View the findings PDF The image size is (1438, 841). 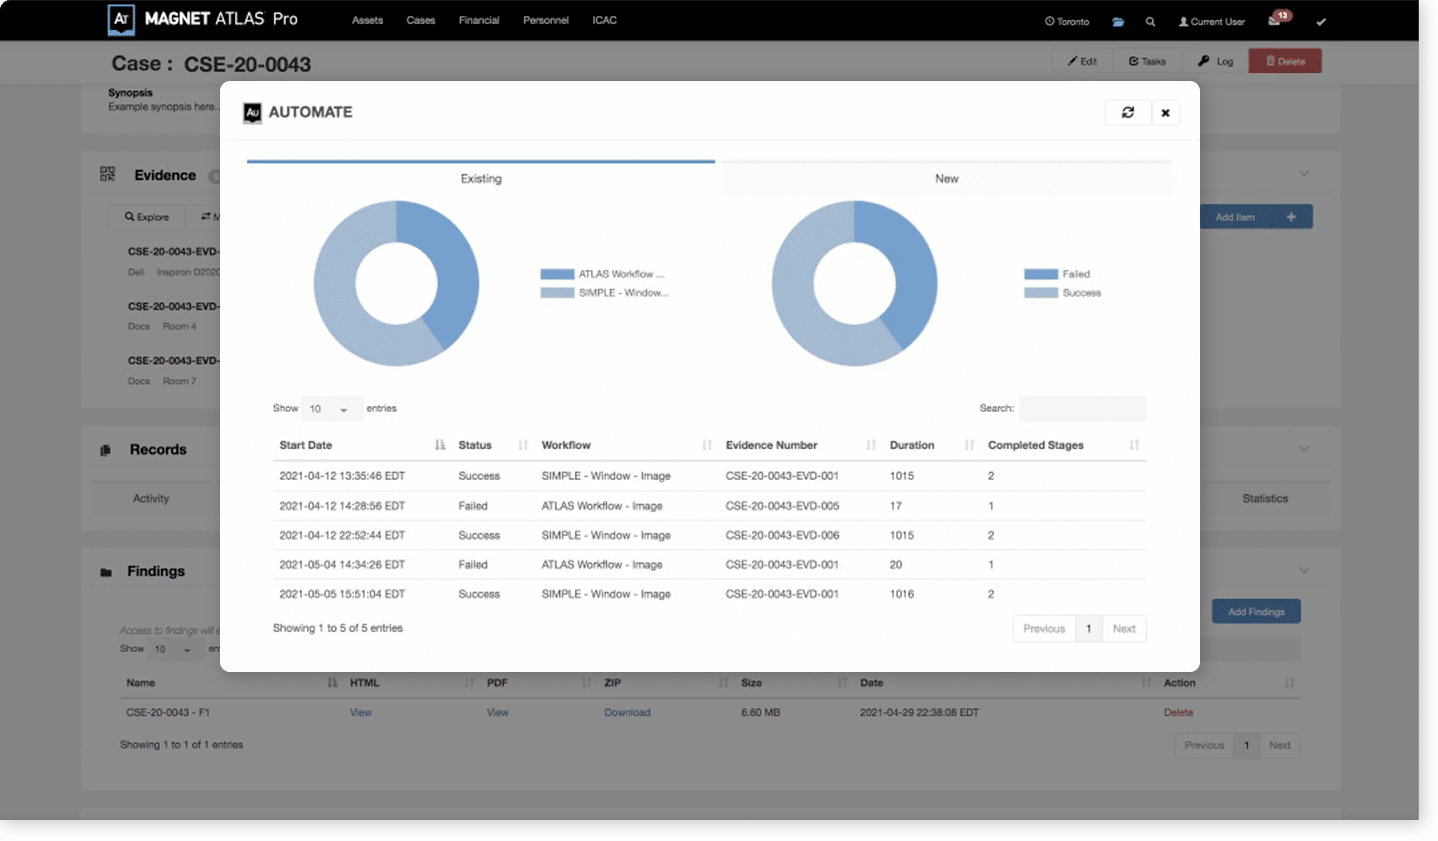click(x=498, y=713)
